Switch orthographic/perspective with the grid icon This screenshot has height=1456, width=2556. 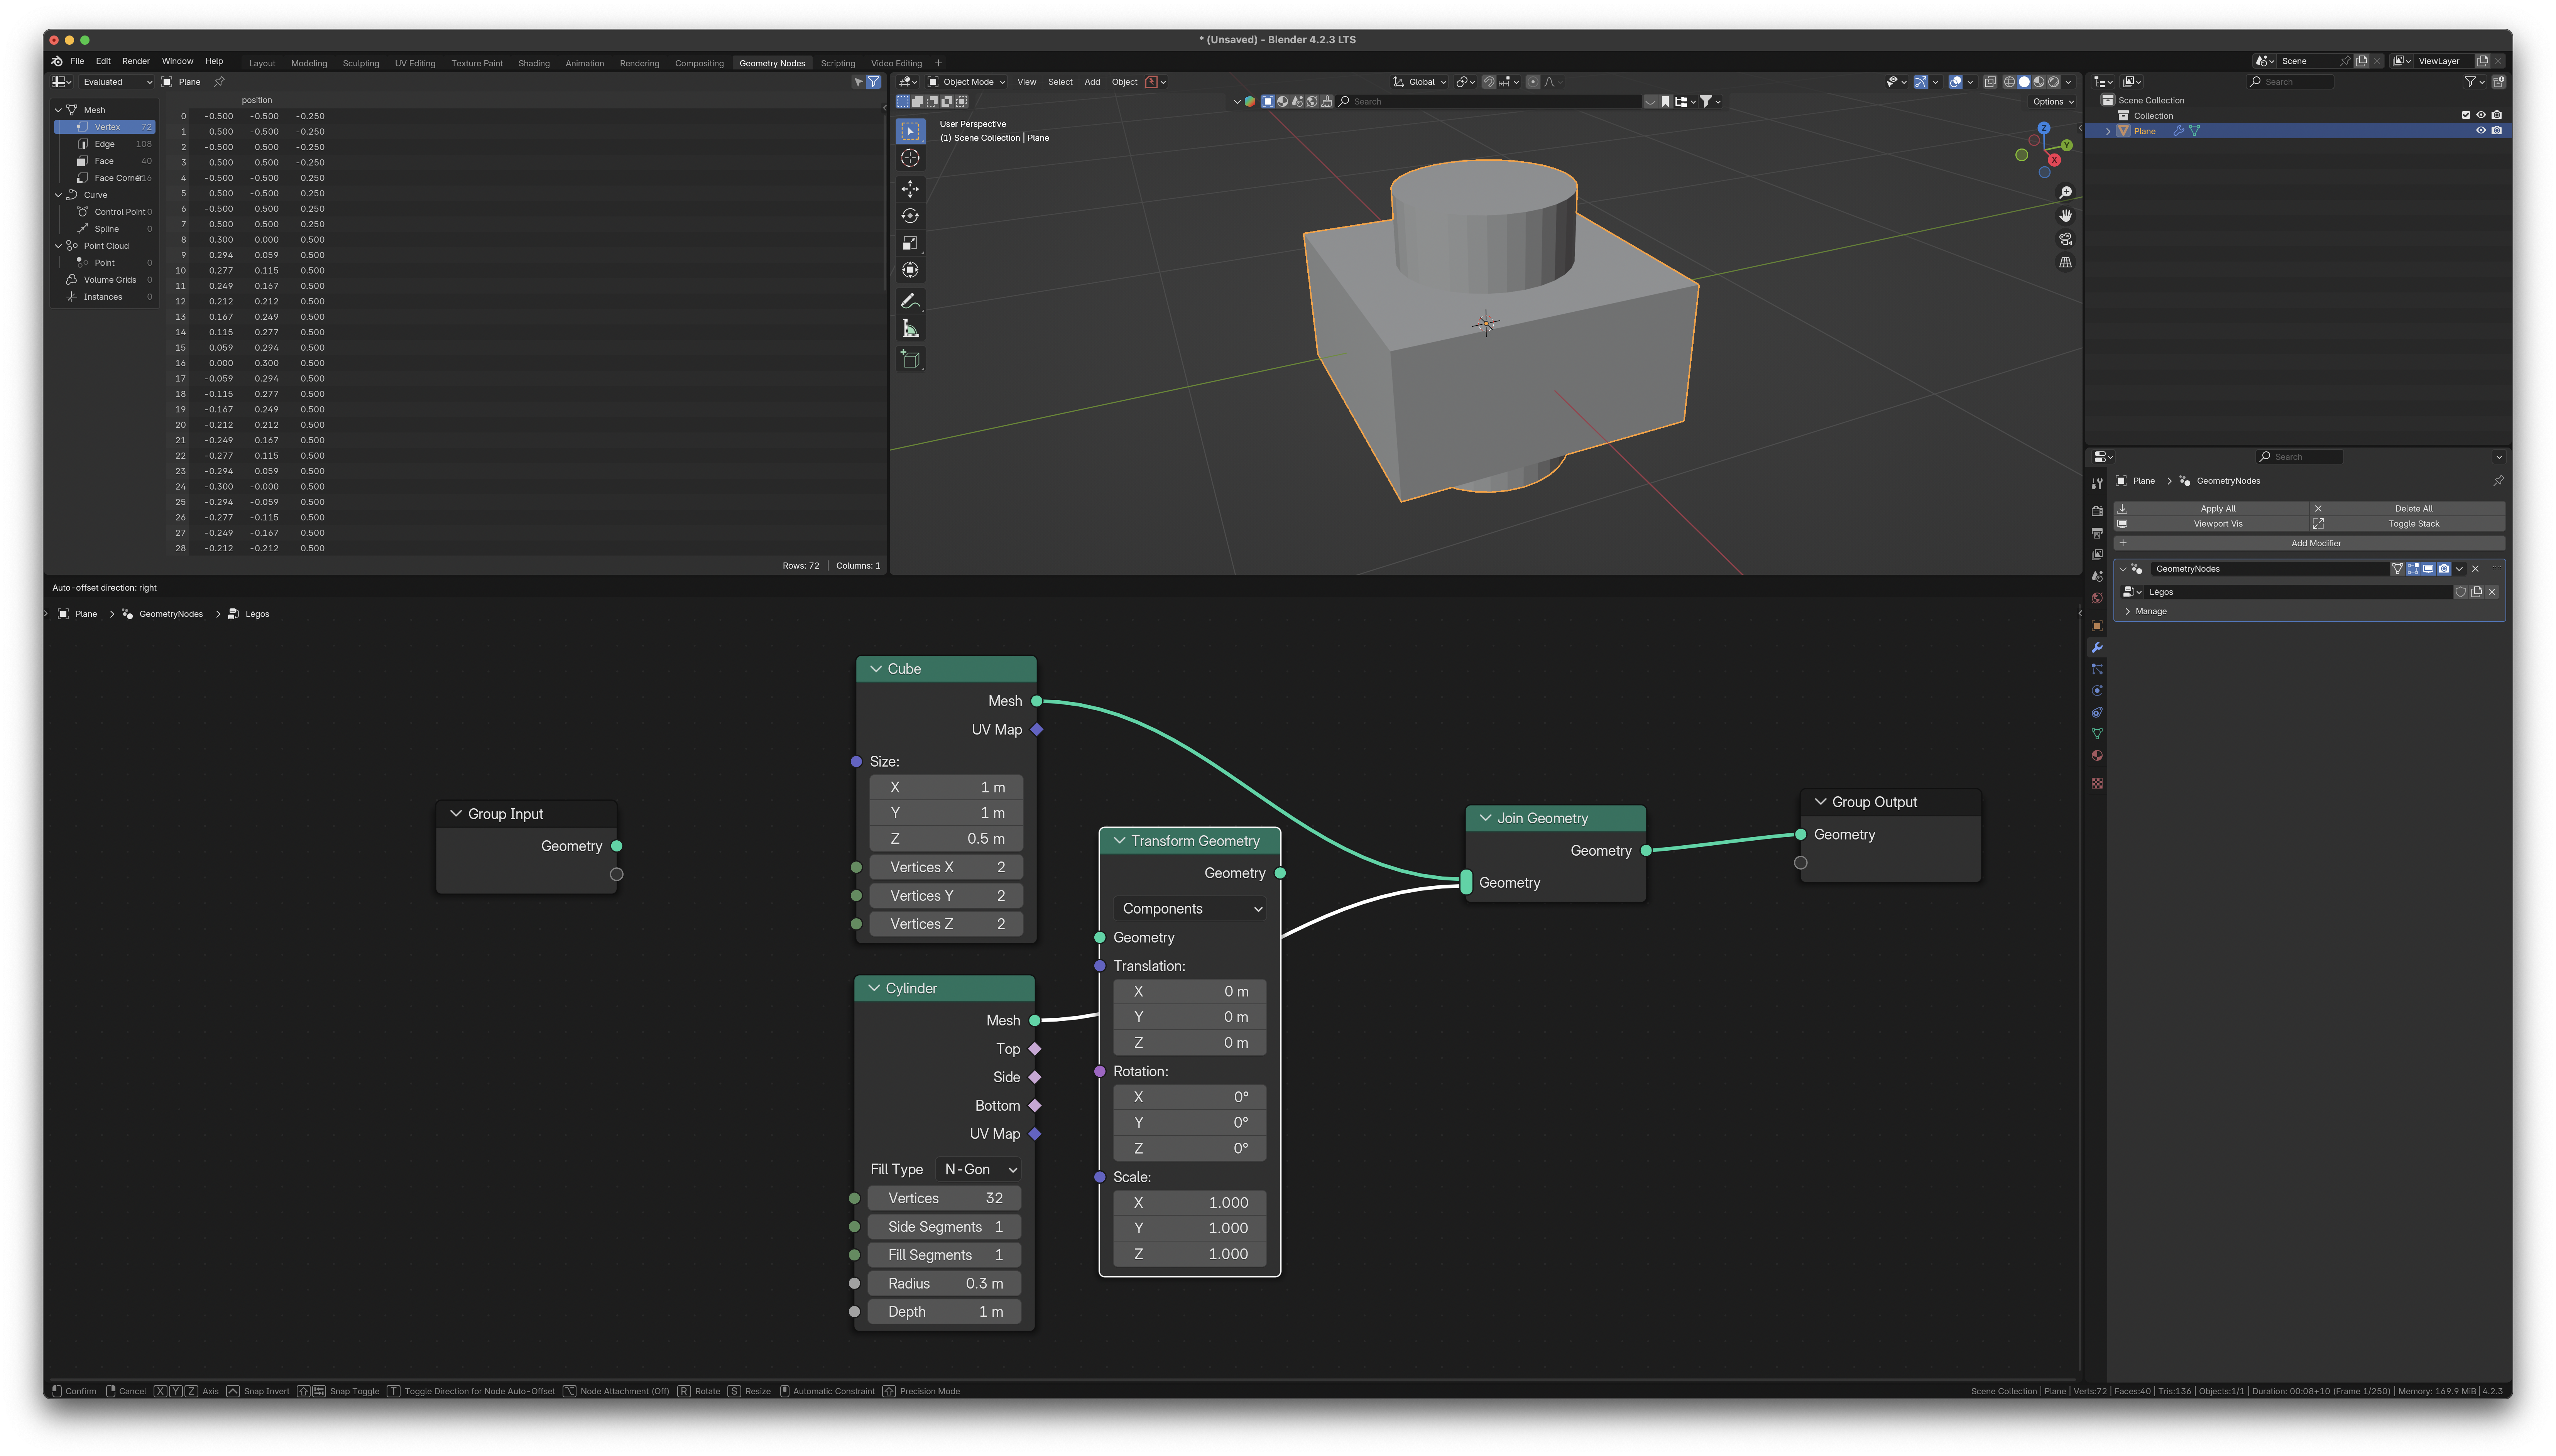click(x=2065, y=262)
